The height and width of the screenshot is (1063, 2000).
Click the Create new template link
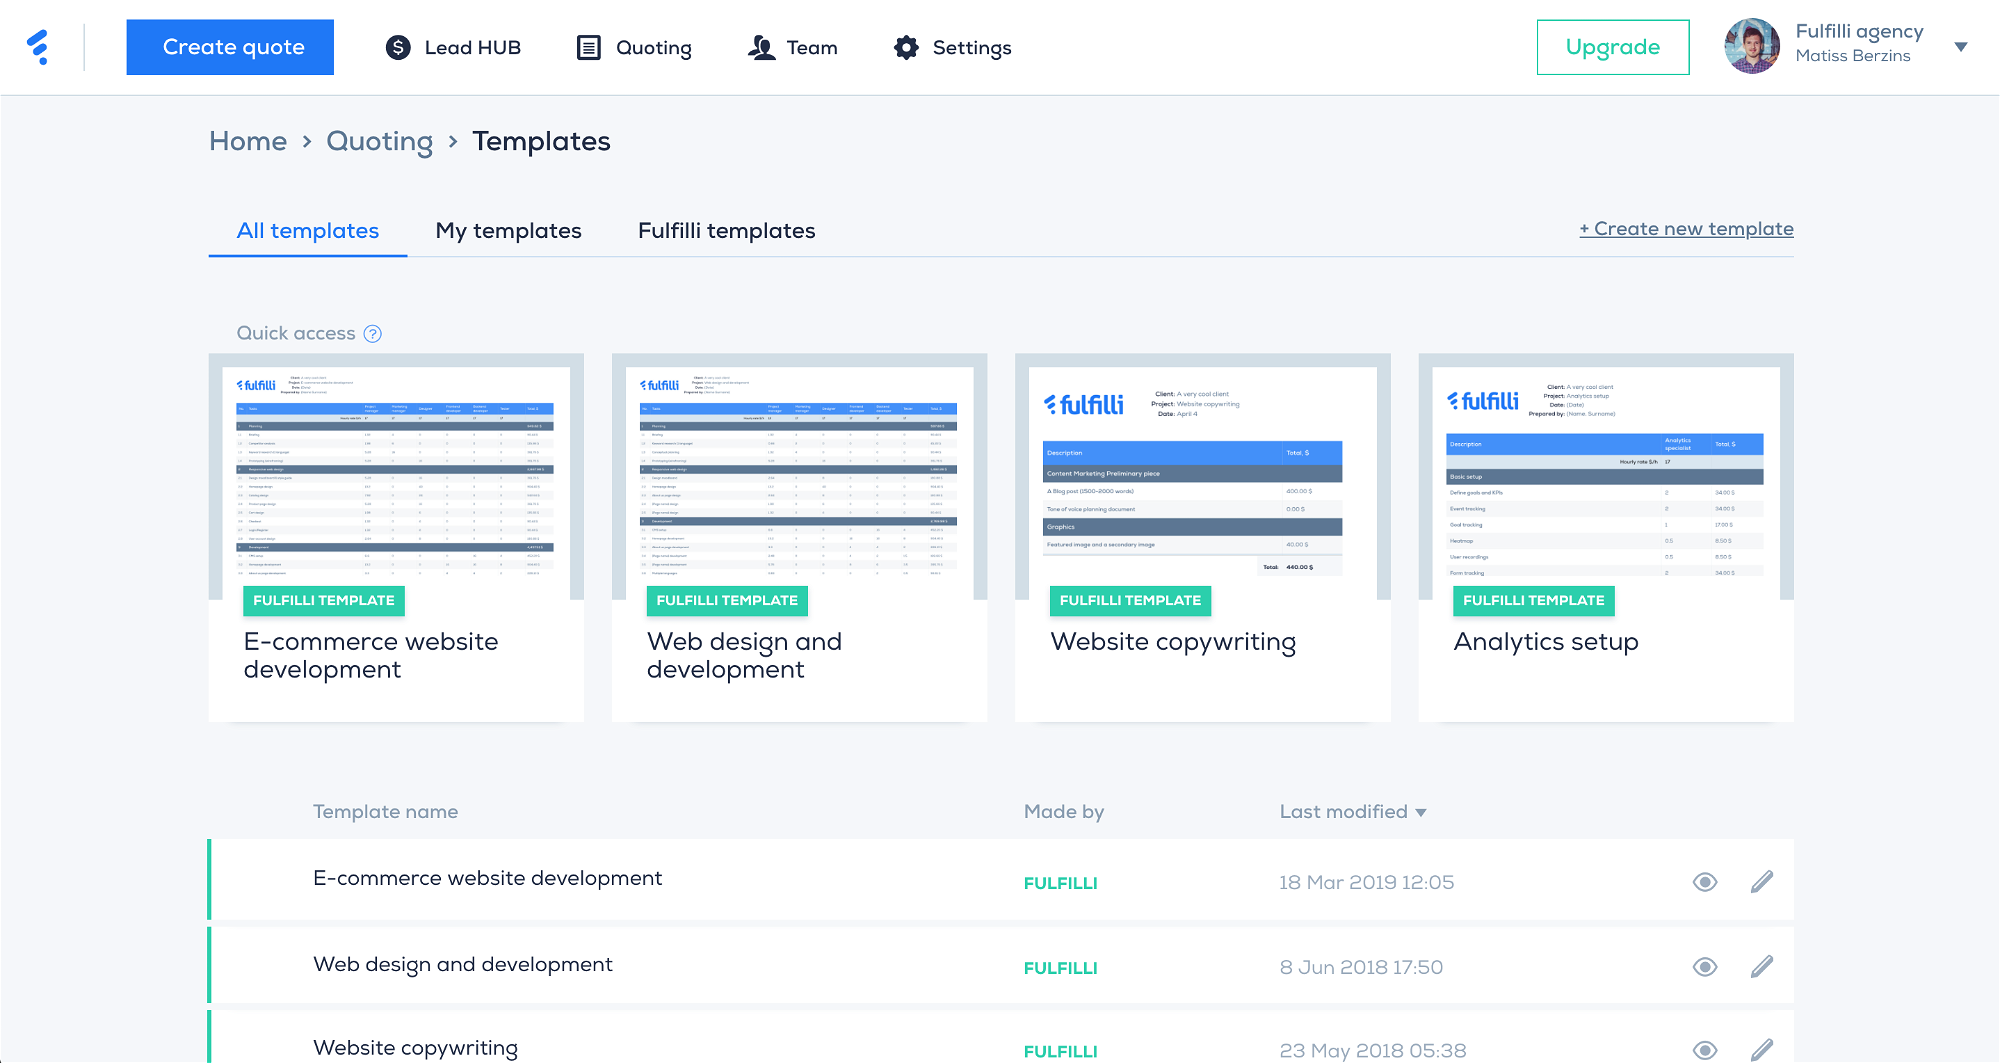point(1686,229)
